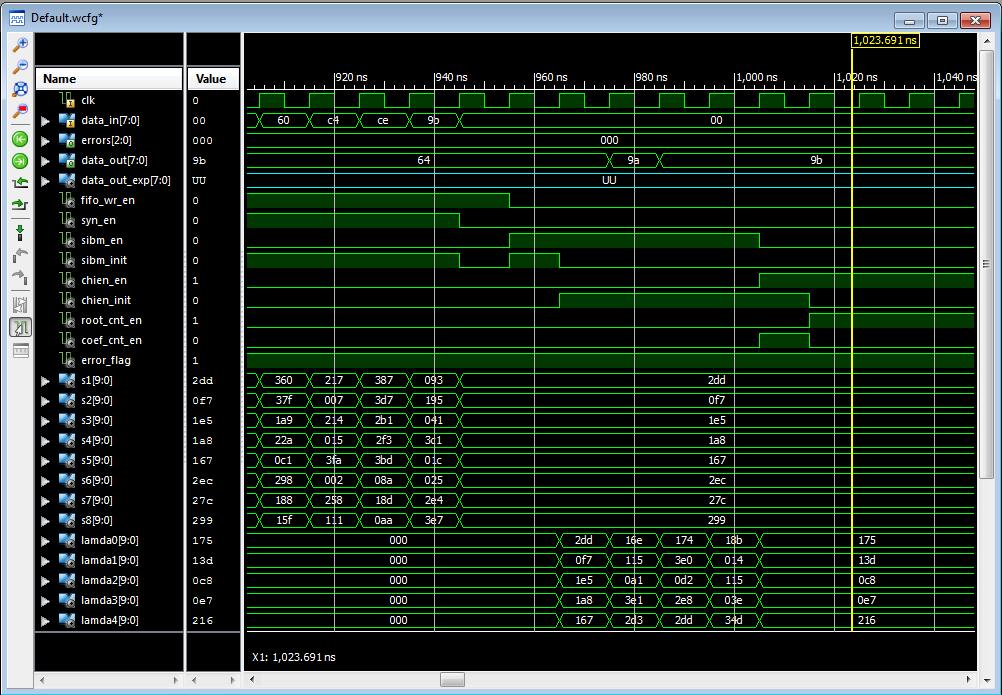The image size is (1002, 695).
Task: Jump to latest time with green right arrow
Action: point(20,161)
